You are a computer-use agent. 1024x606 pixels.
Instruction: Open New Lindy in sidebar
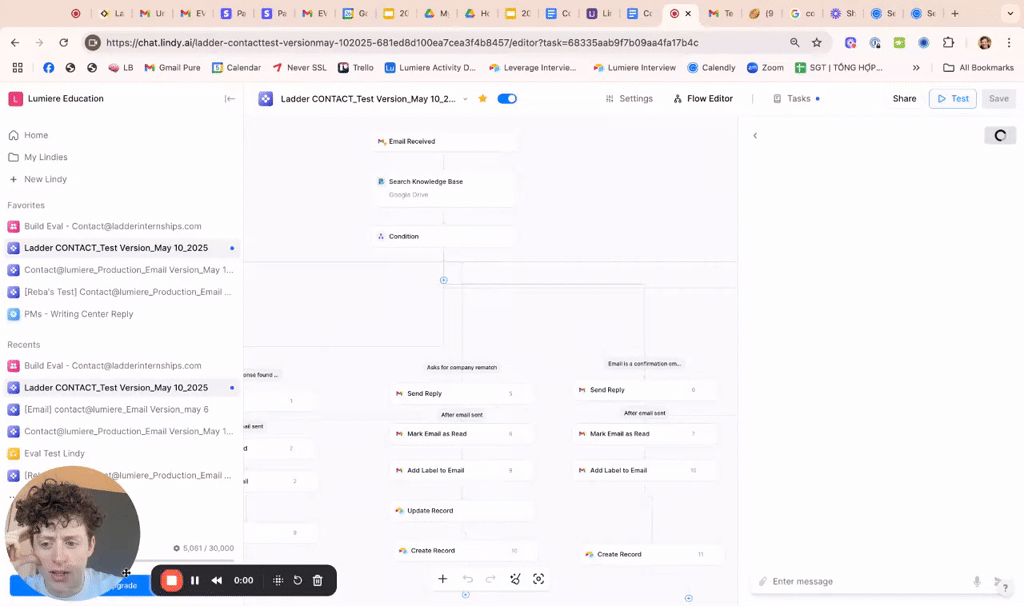(45, 179)
